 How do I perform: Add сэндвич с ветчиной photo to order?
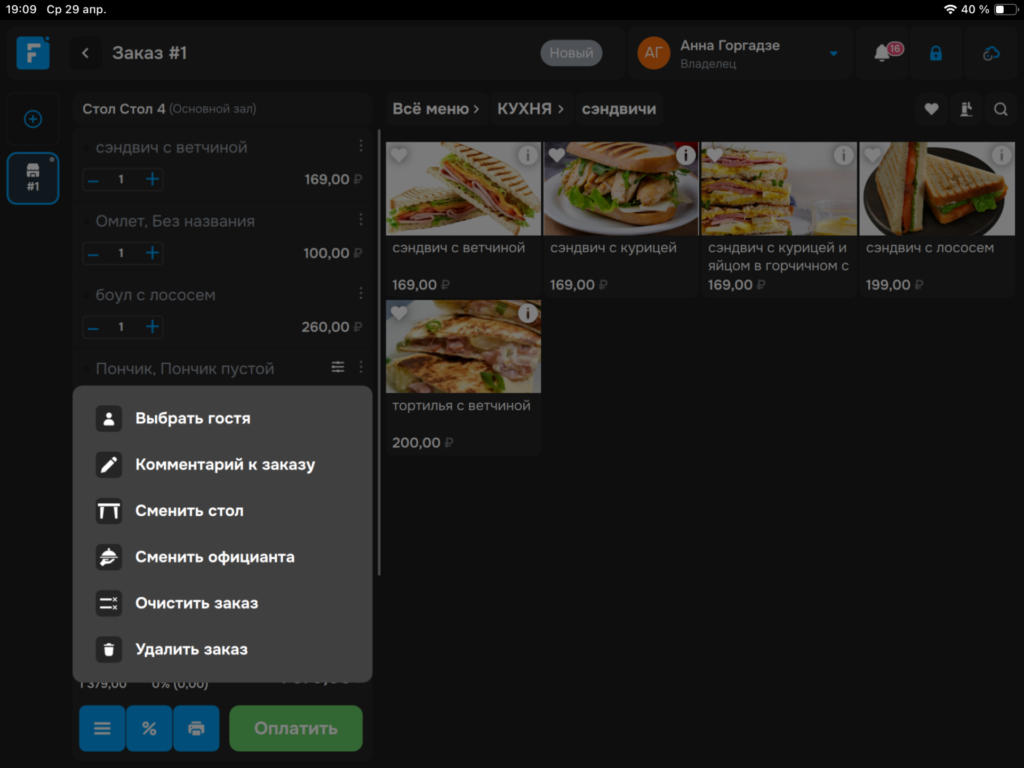[463, 189]
